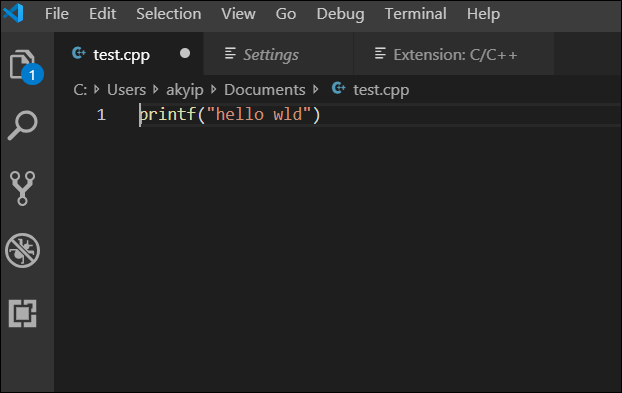The height and width of the screenshot is (393, 622).
Task: Select the C: breadcrumb segment
Action: [80, 90]
